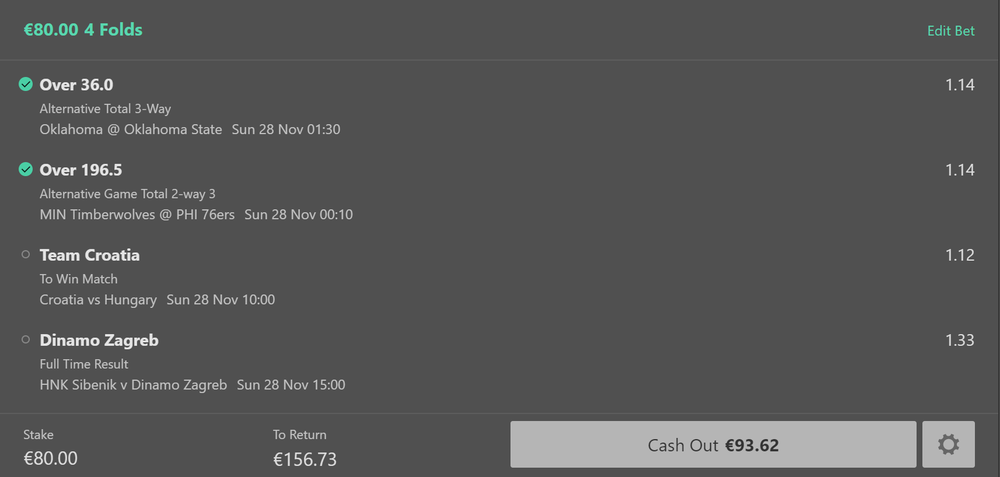Open cash out settings gear icon
Image resolution: width=1000 pixels, height=477 pixels.
(948, 445)
